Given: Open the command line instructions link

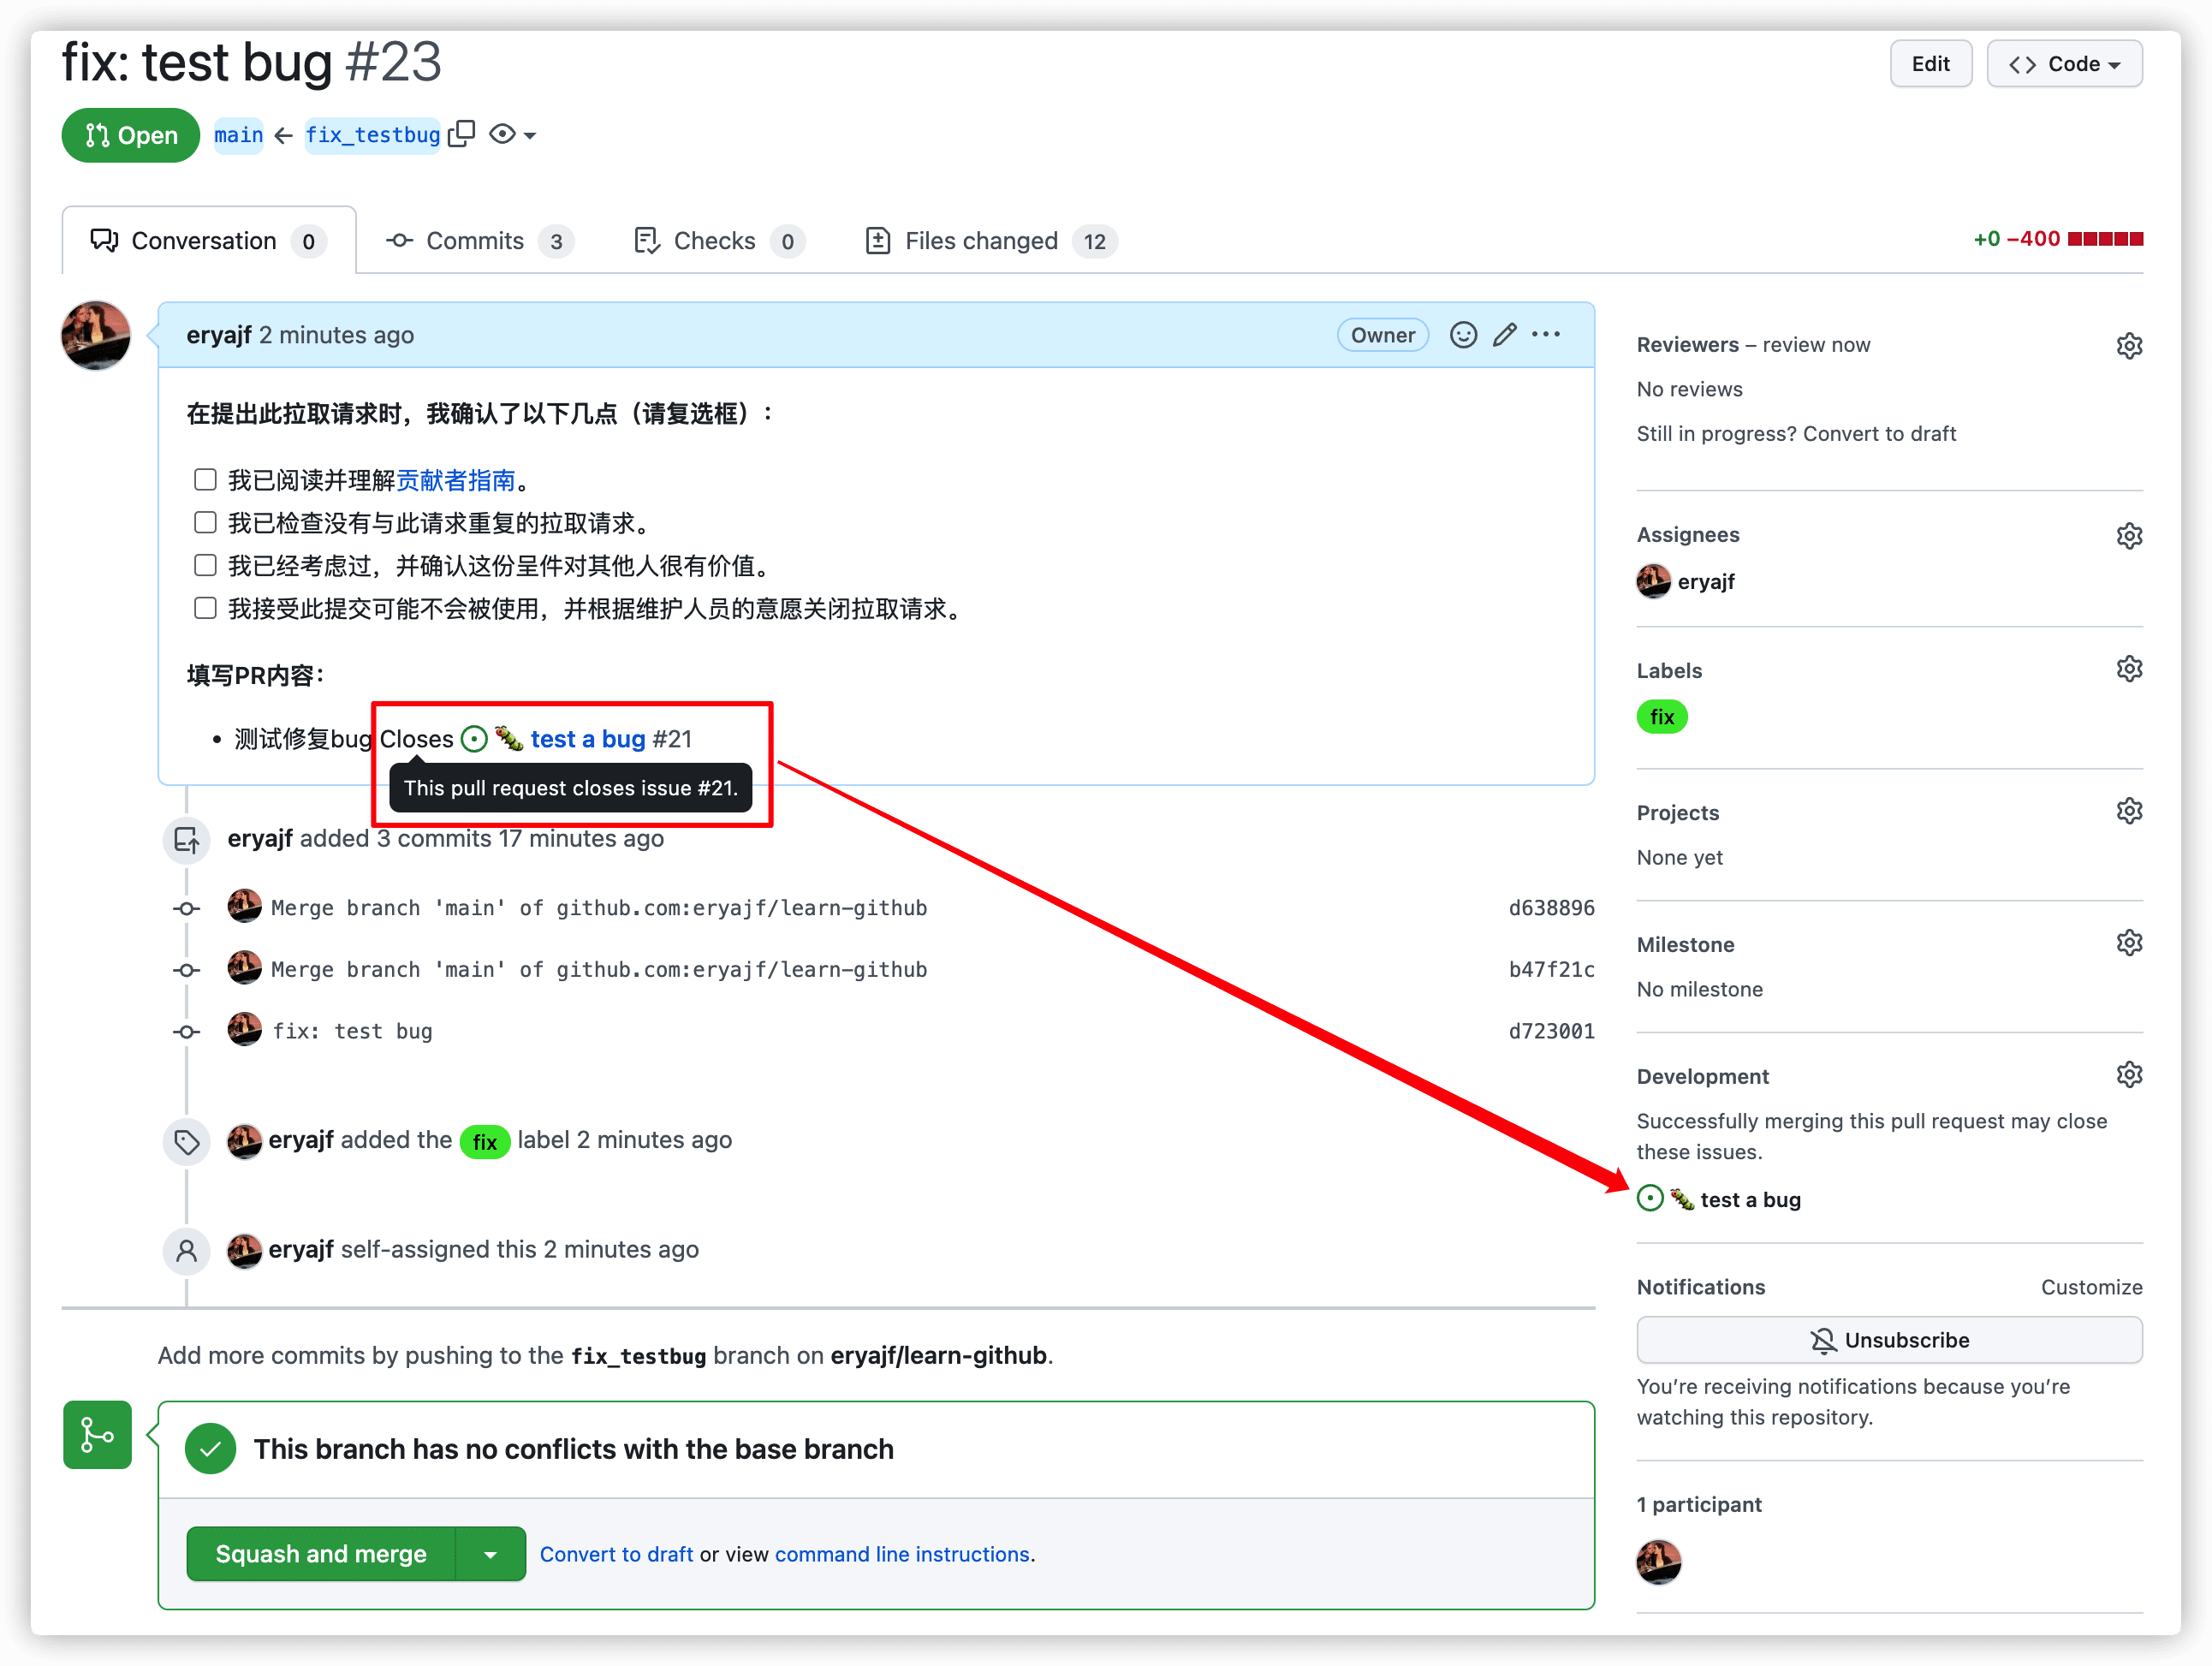Looking at the screenshot, I should tap(902, 1554).
